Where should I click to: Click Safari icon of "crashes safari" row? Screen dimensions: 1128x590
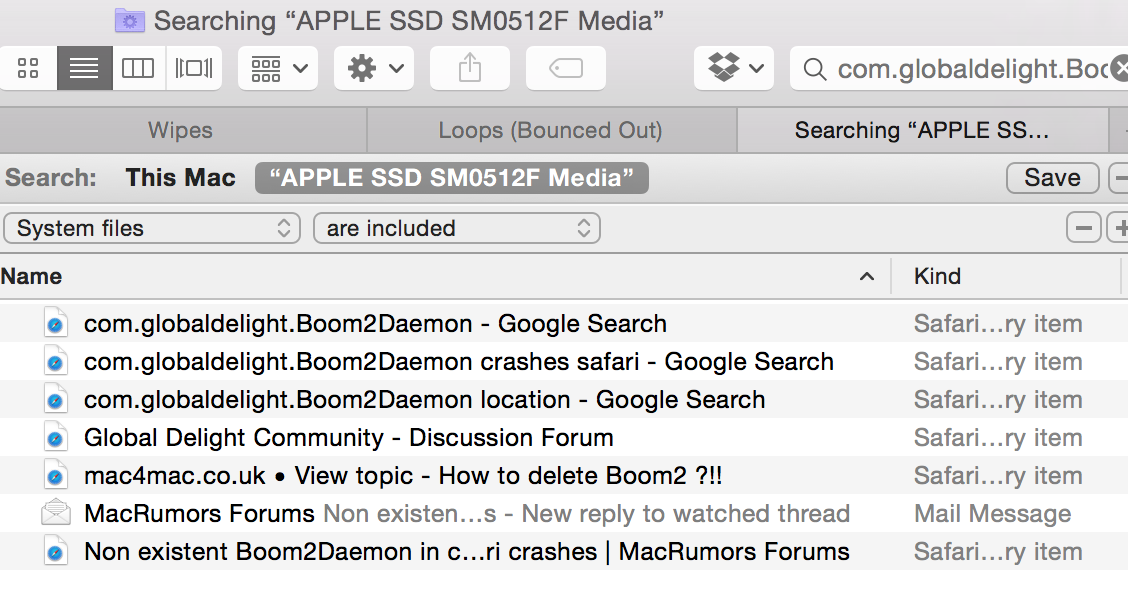[x=55, y=362]
